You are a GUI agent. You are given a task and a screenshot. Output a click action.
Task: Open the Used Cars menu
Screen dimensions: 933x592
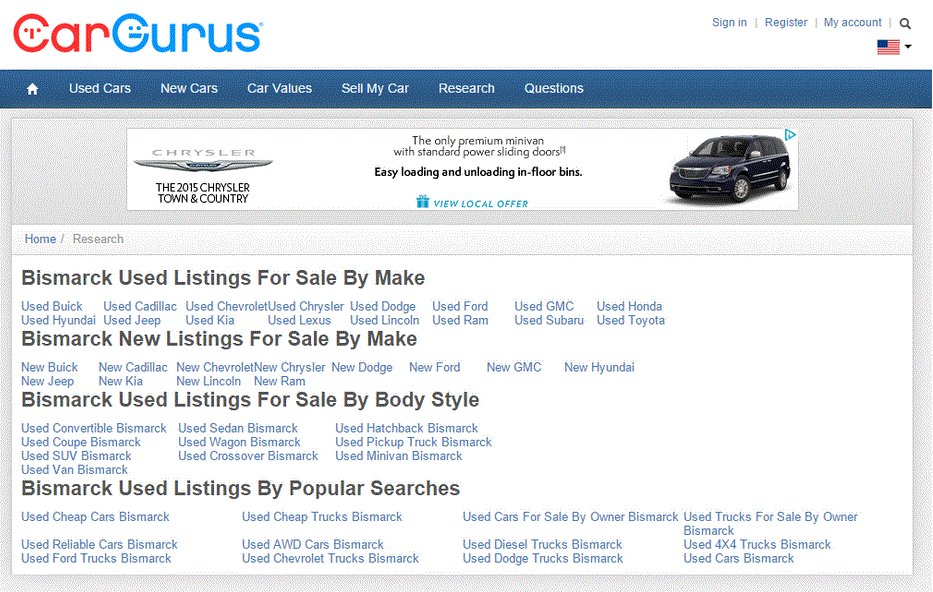[100, 89]
